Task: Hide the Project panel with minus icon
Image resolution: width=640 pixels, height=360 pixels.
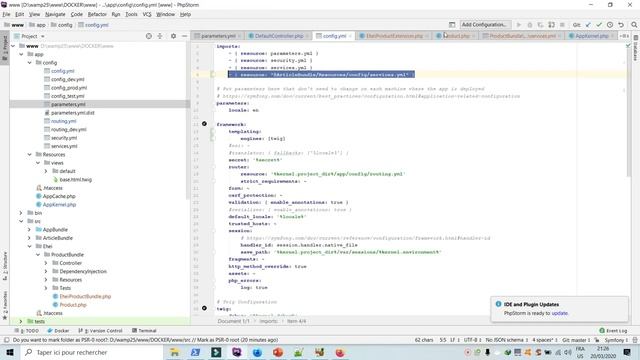Action: coord(184,36)
